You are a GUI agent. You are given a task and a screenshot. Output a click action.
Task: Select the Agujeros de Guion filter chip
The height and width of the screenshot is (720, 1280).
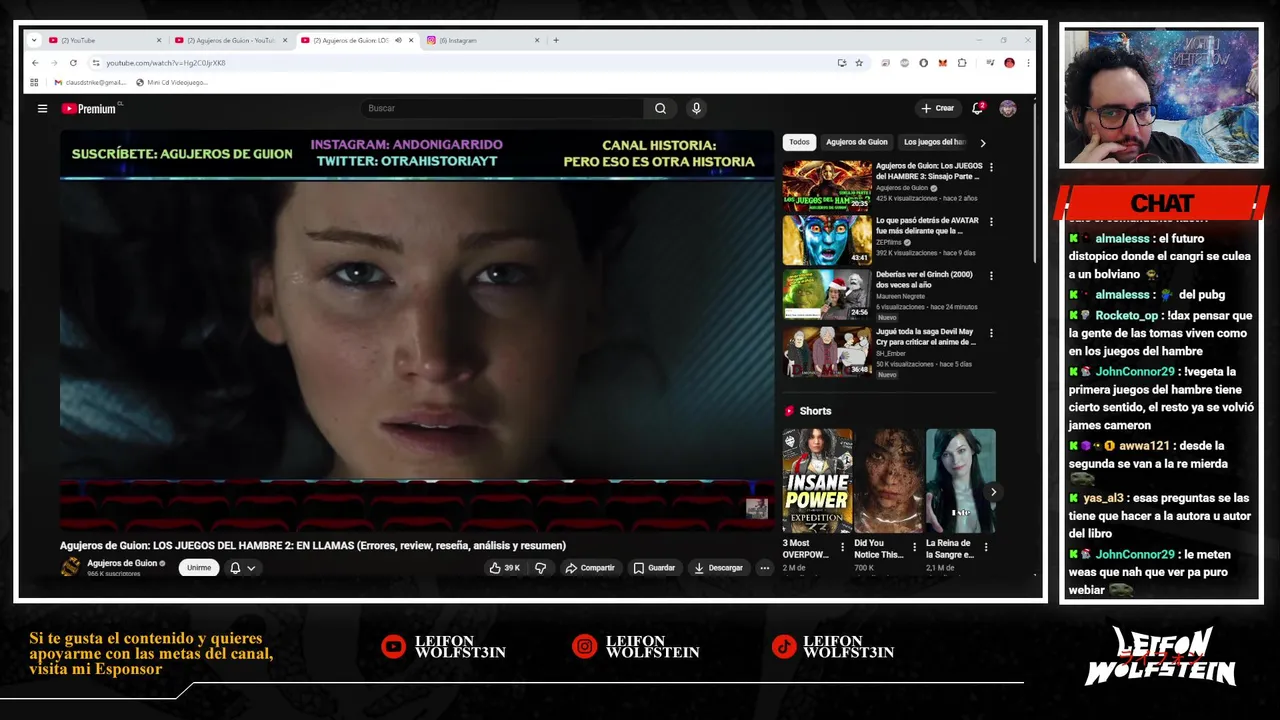tap(857, 142)
